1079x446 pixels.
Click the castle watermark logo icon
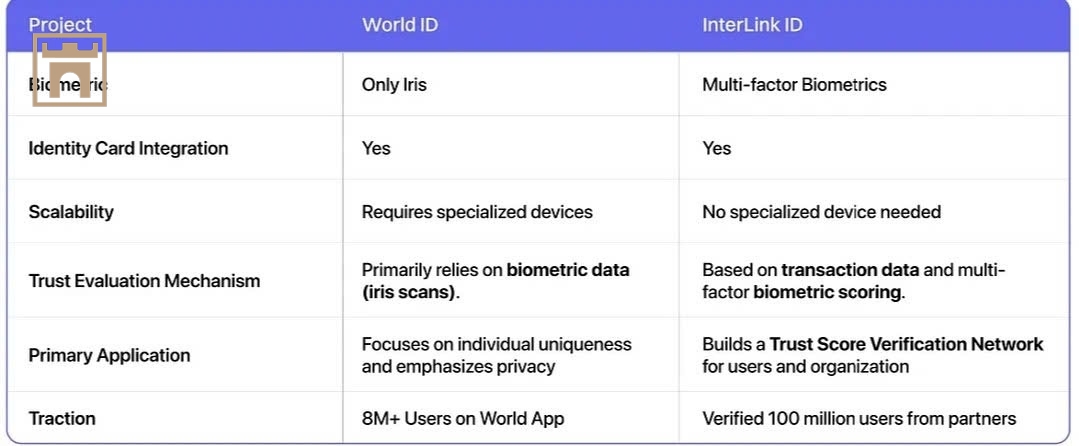(x=70, y=70)
